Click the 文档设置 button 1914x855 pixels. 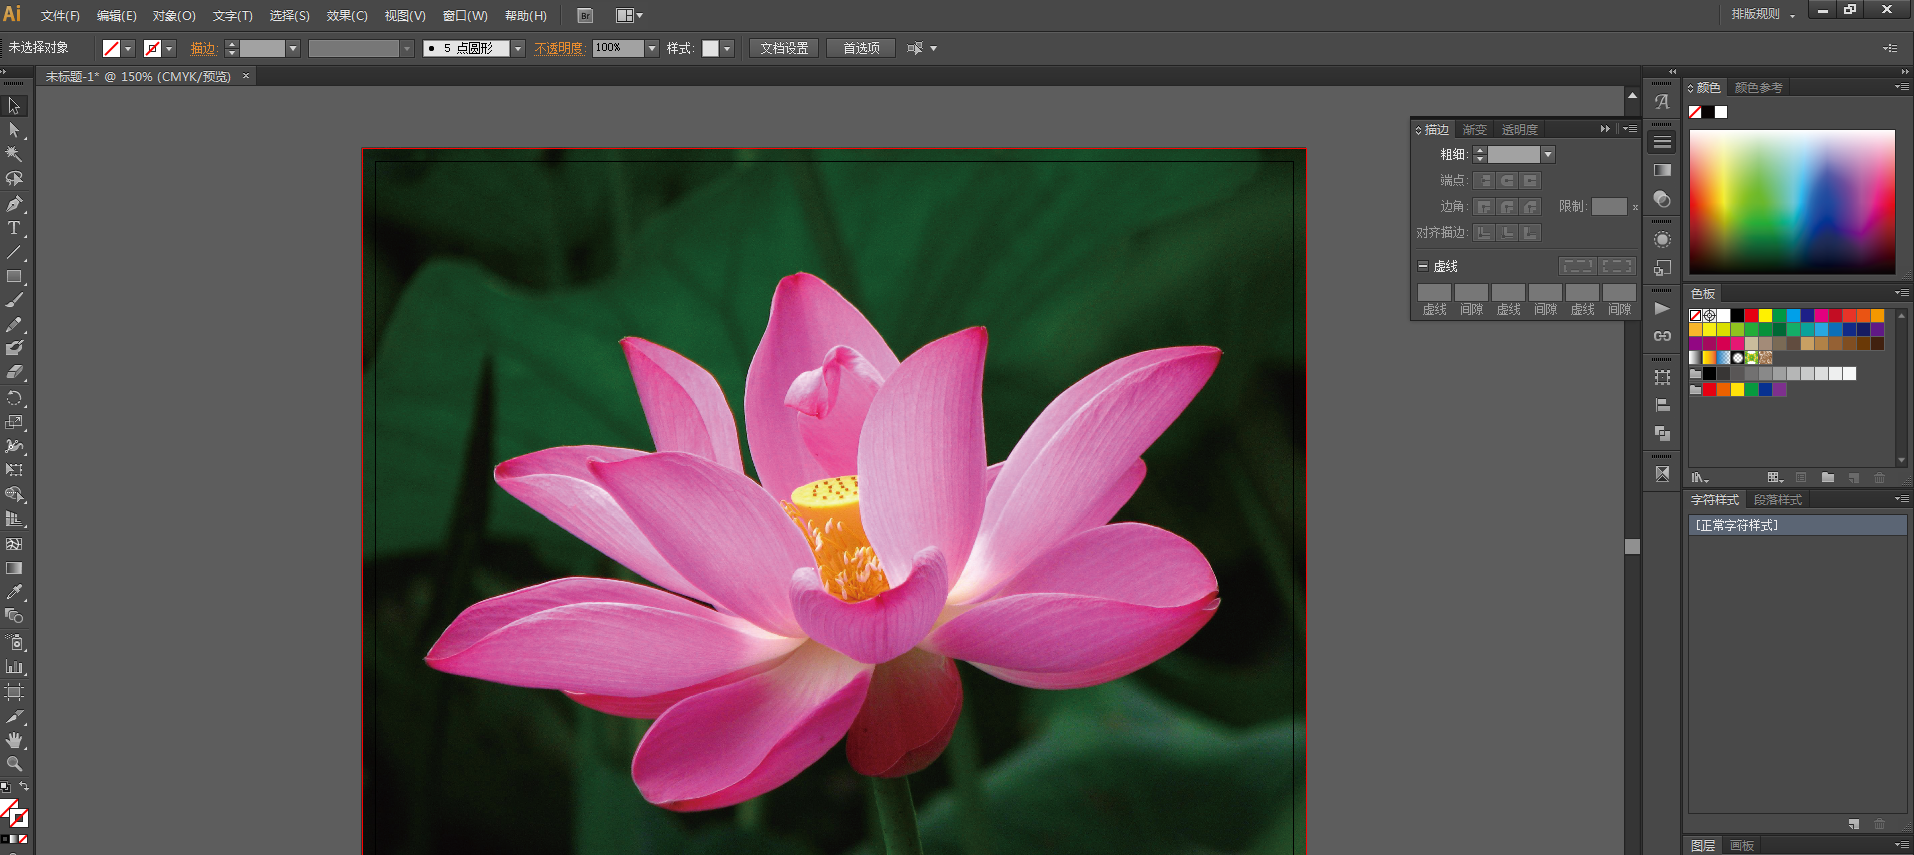click(x=784, y=48)
